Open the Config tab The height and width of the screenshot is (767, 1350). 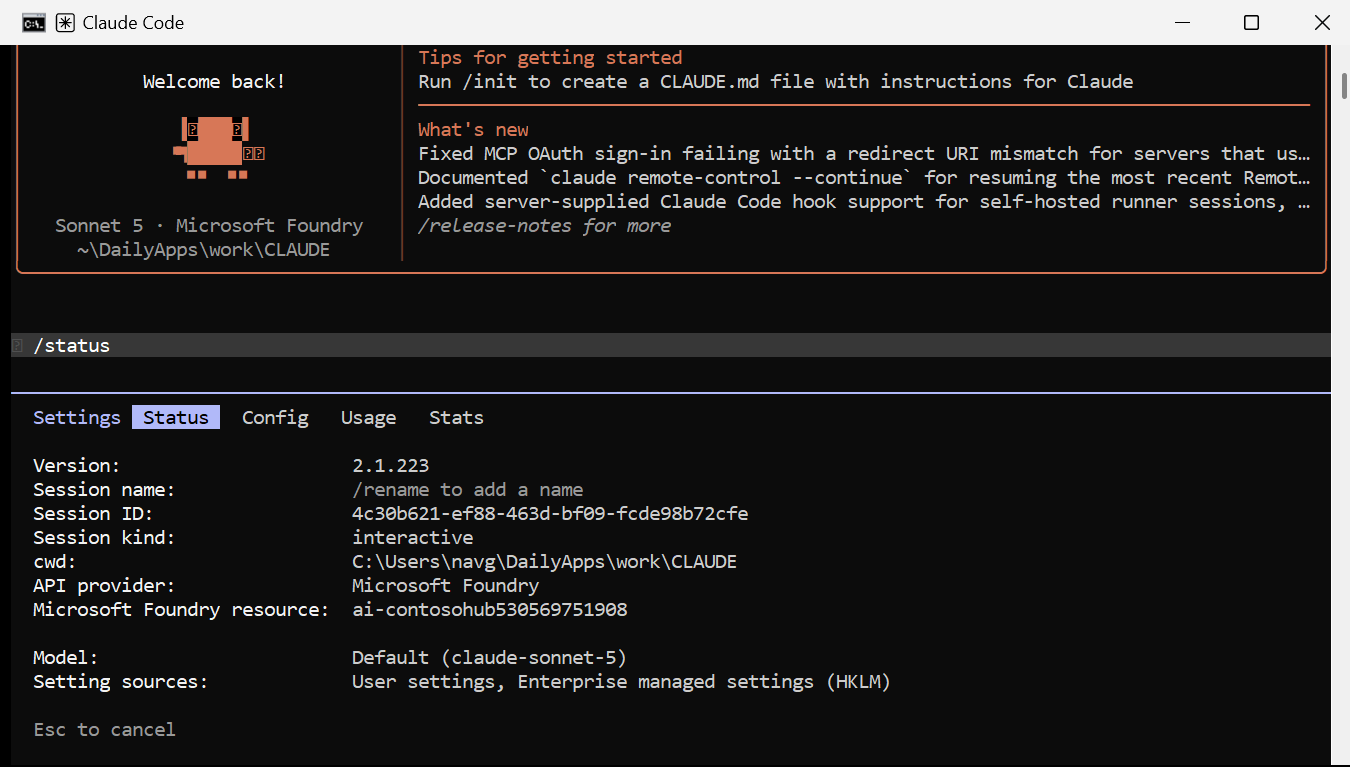[x=275, y=418]
